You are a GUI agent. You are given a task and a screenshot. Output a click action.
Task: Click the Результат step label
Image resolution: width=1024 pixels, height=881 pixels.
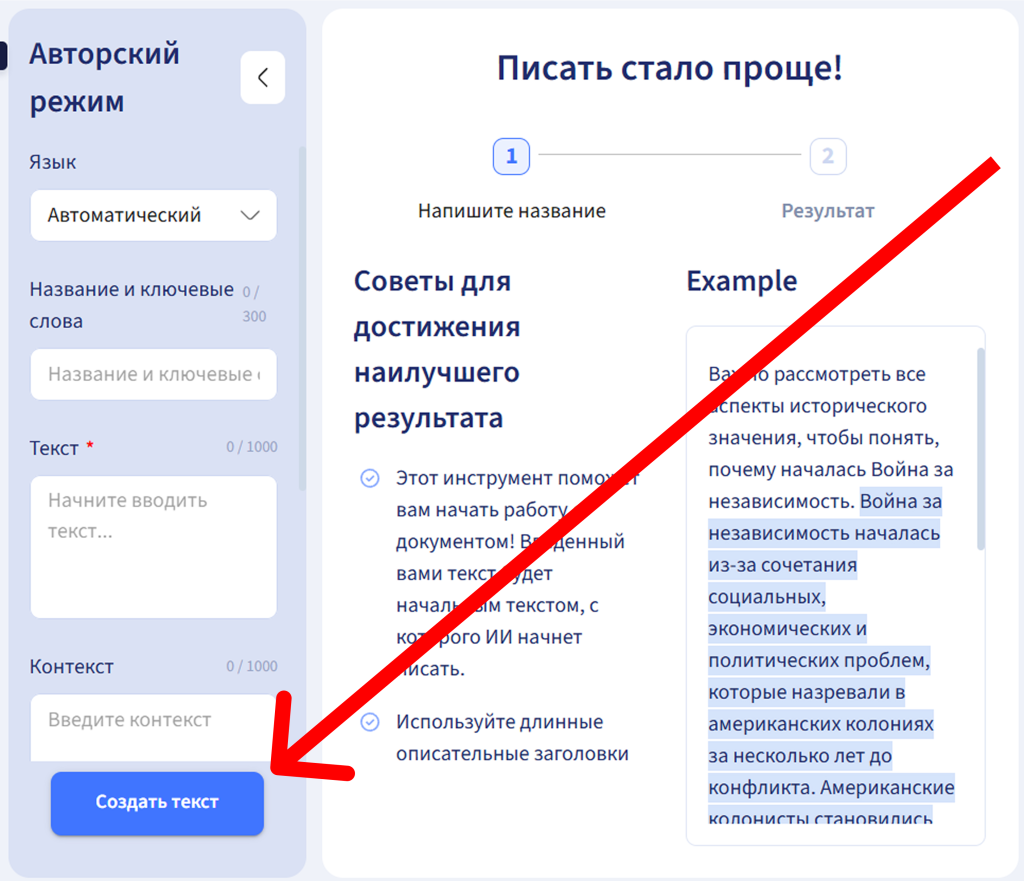tap(828, 211)
